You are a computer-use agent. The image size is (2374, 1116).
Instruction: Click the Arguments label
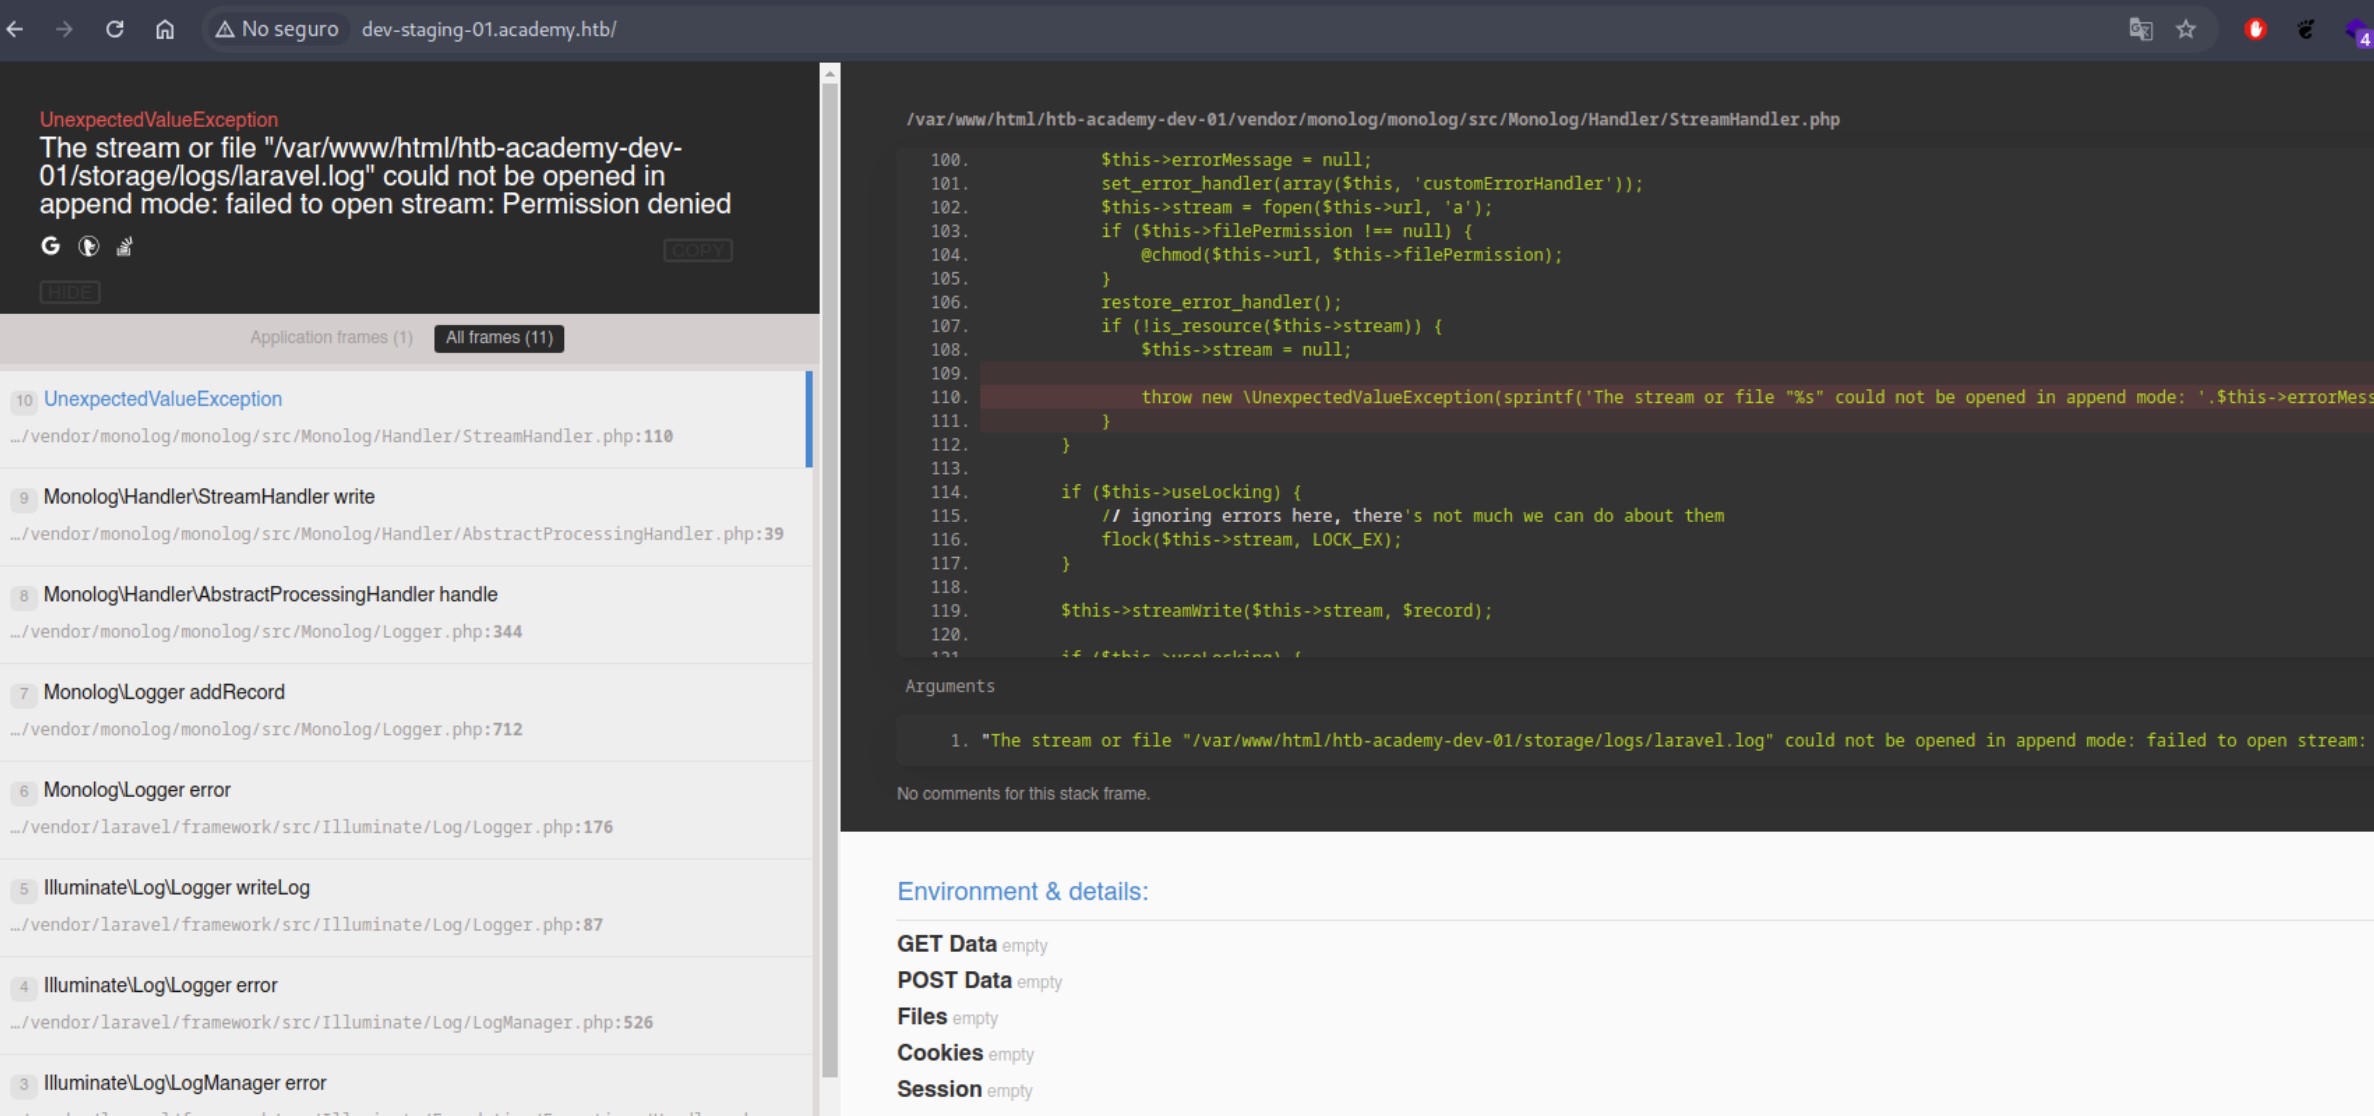[950, 686]
